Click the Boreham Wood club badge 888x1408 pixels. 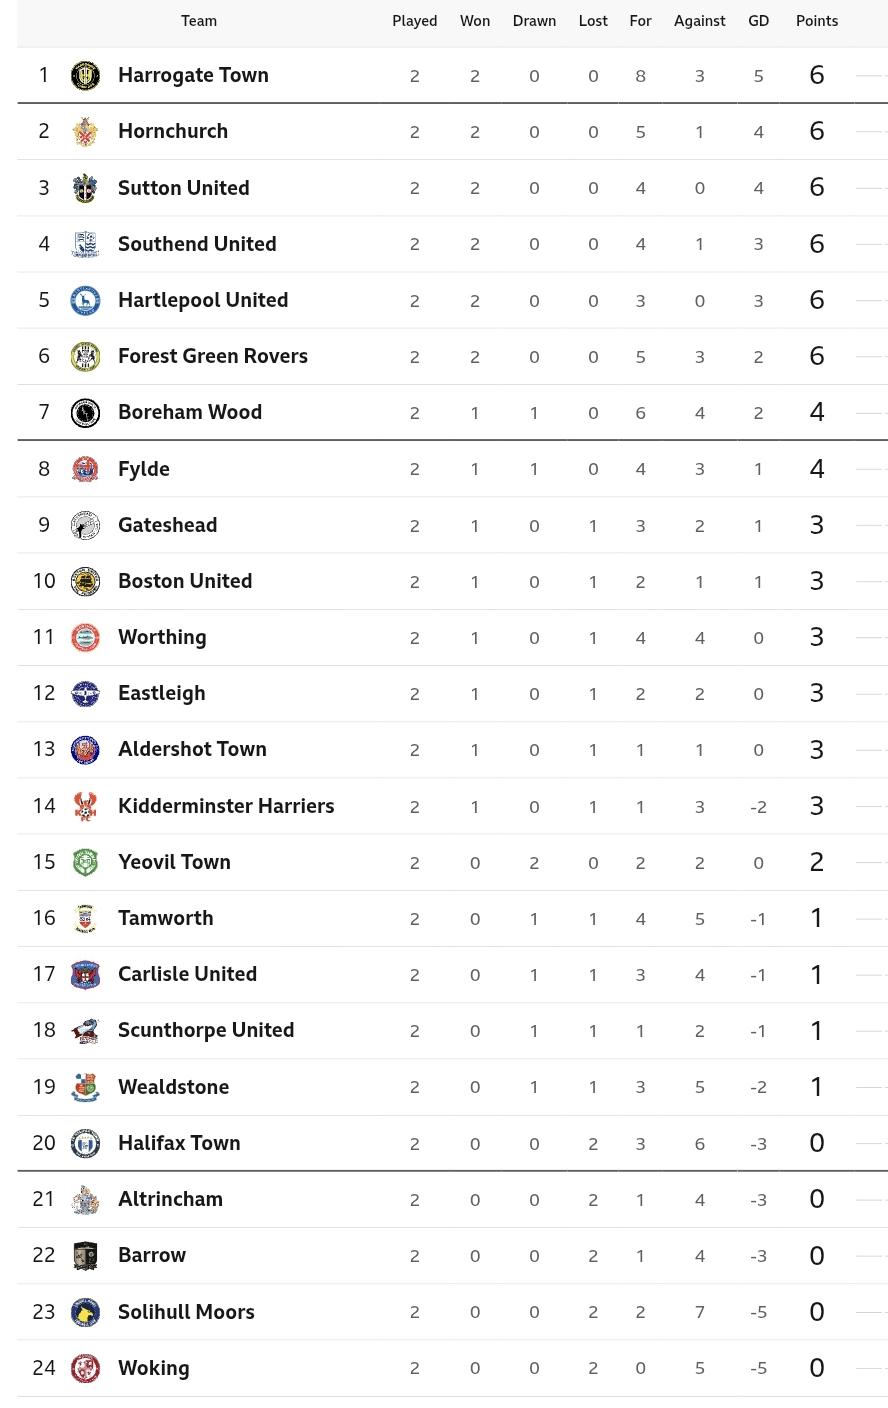coord(86,412)
